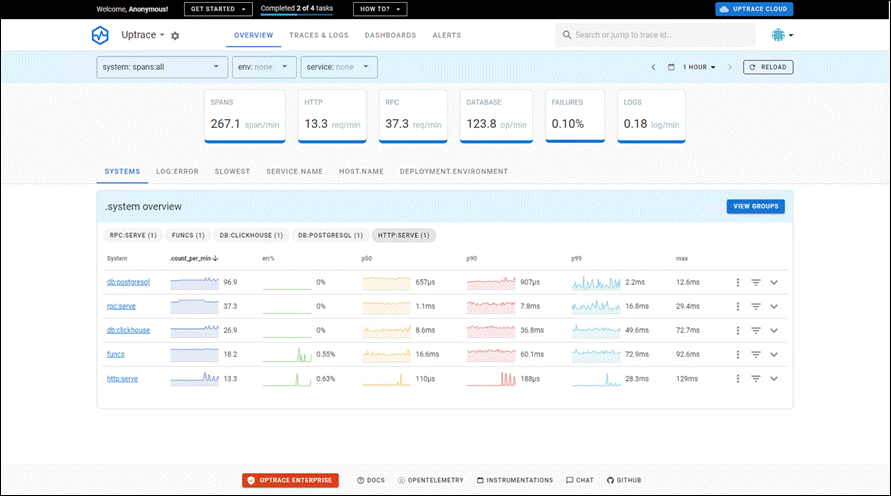This screenshot has height=496, width=891.
Task: Select the SERVICE.NAME sub-tab
Action: tap(294, 172)
